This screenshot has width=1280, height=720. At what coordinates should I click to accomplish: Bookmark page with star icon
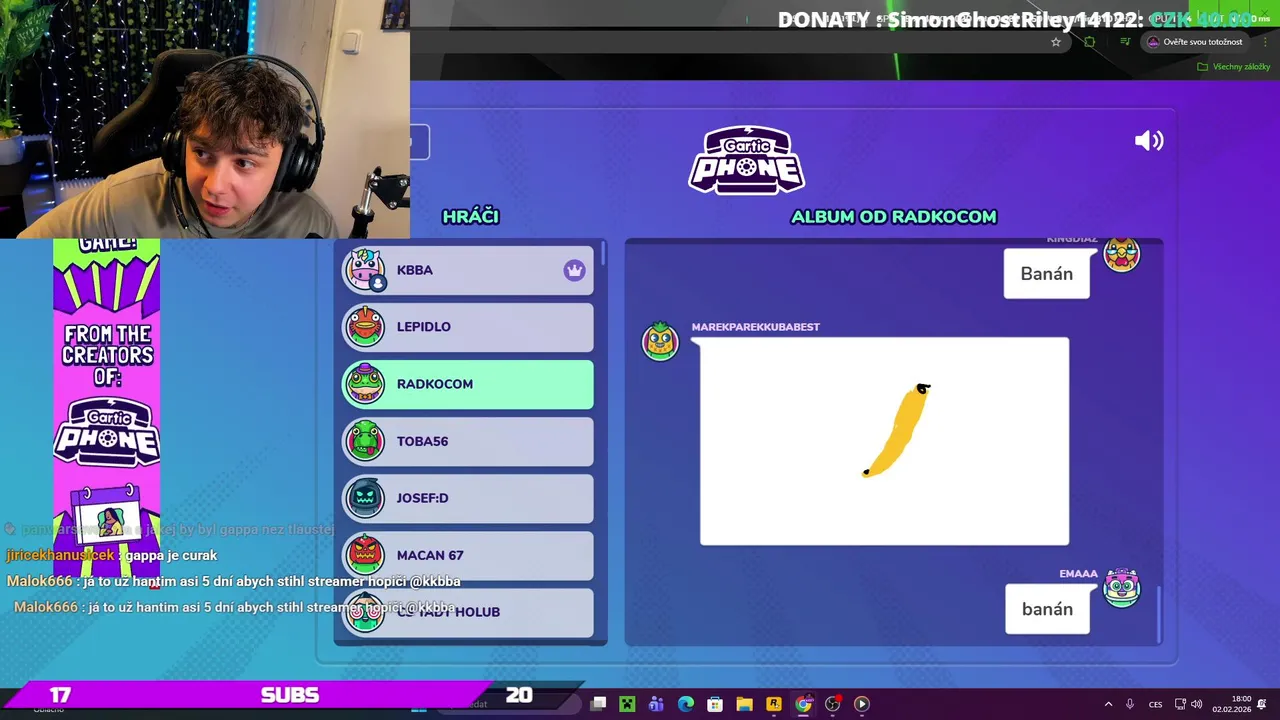[1056, 42]
